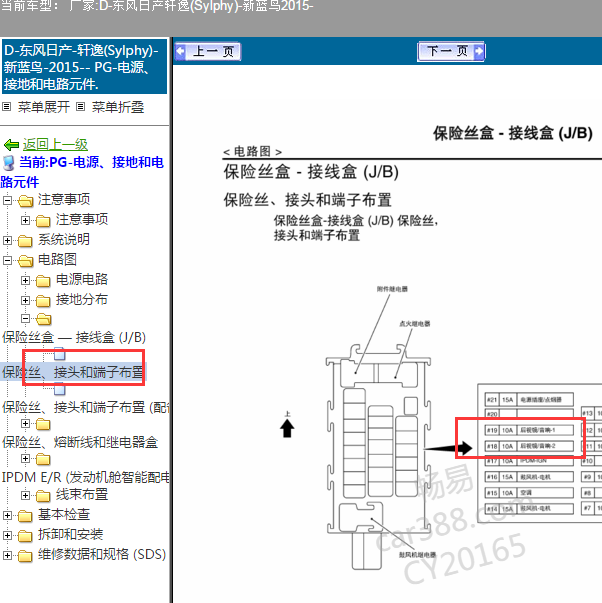602x603 pixels.
Task: Click folder icon beside 电源电路
Action: point(43,281)
